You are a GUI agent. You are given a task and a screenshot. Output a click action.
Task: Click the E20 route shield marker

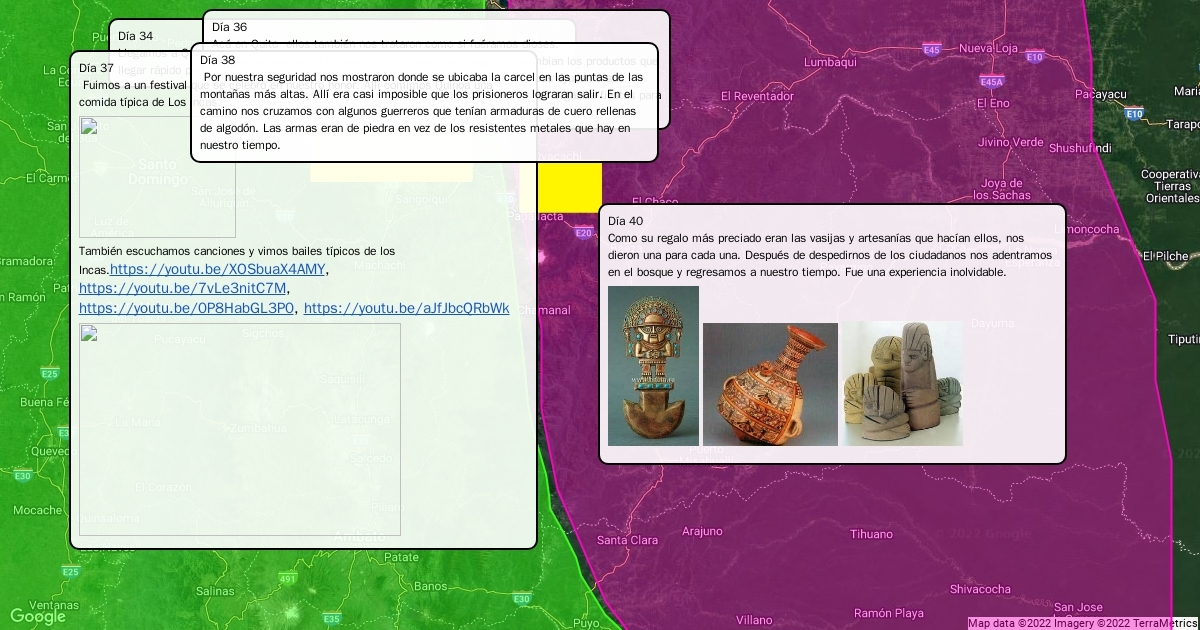point(583,233)
